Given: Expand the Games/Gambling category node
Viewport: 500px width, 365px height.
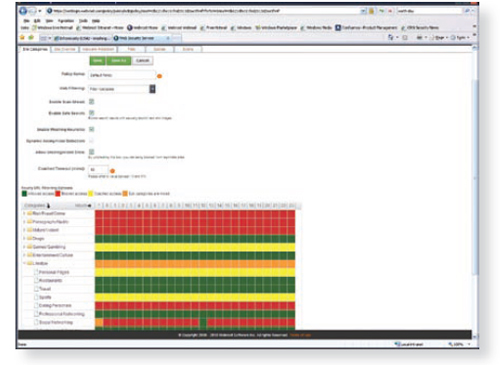Looking at the screenshot, I should pyautogui.click(x=24, y=247).
